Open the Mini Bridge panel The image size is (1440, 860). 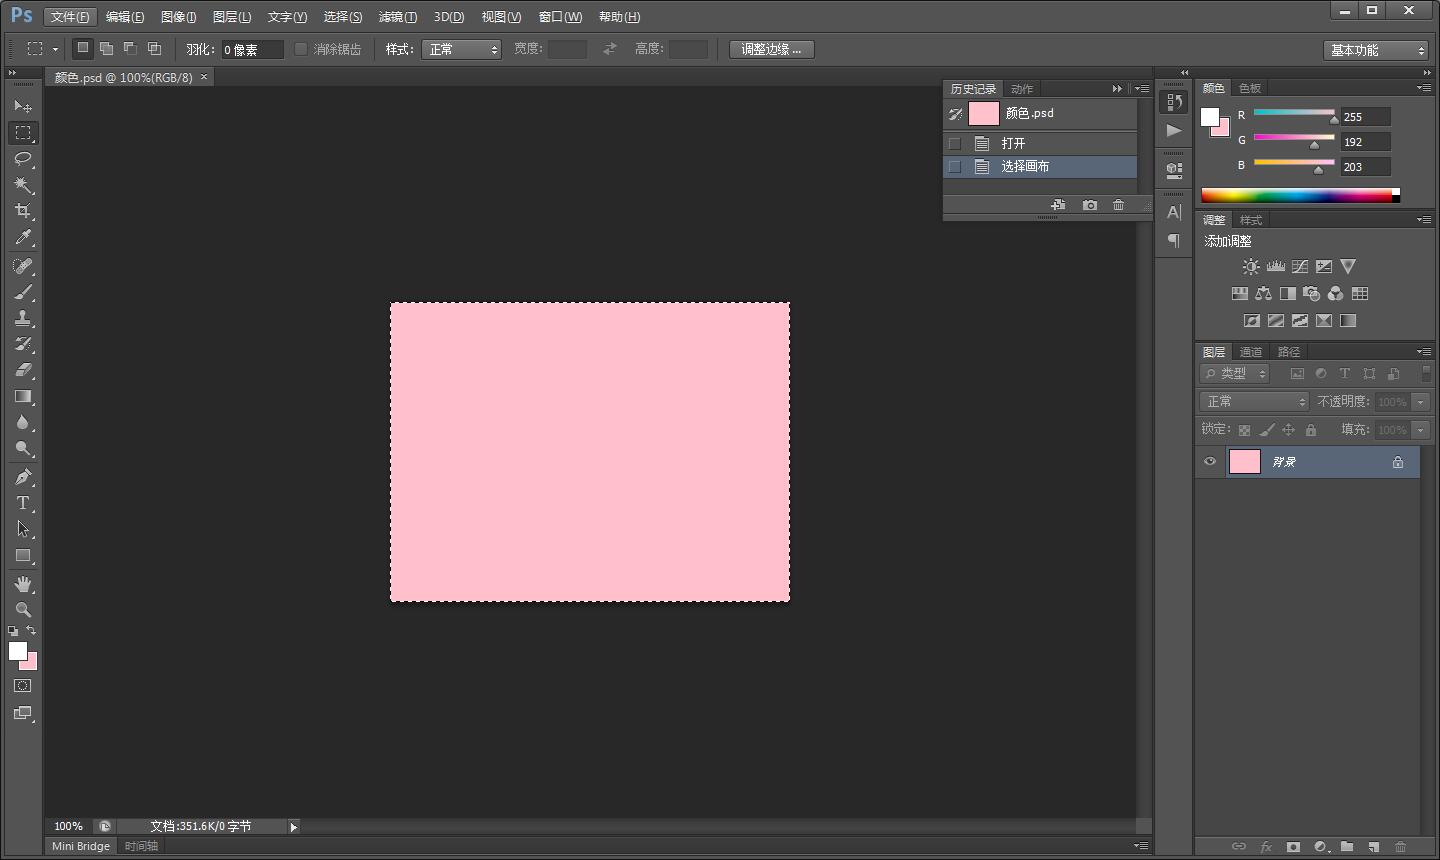81,846
